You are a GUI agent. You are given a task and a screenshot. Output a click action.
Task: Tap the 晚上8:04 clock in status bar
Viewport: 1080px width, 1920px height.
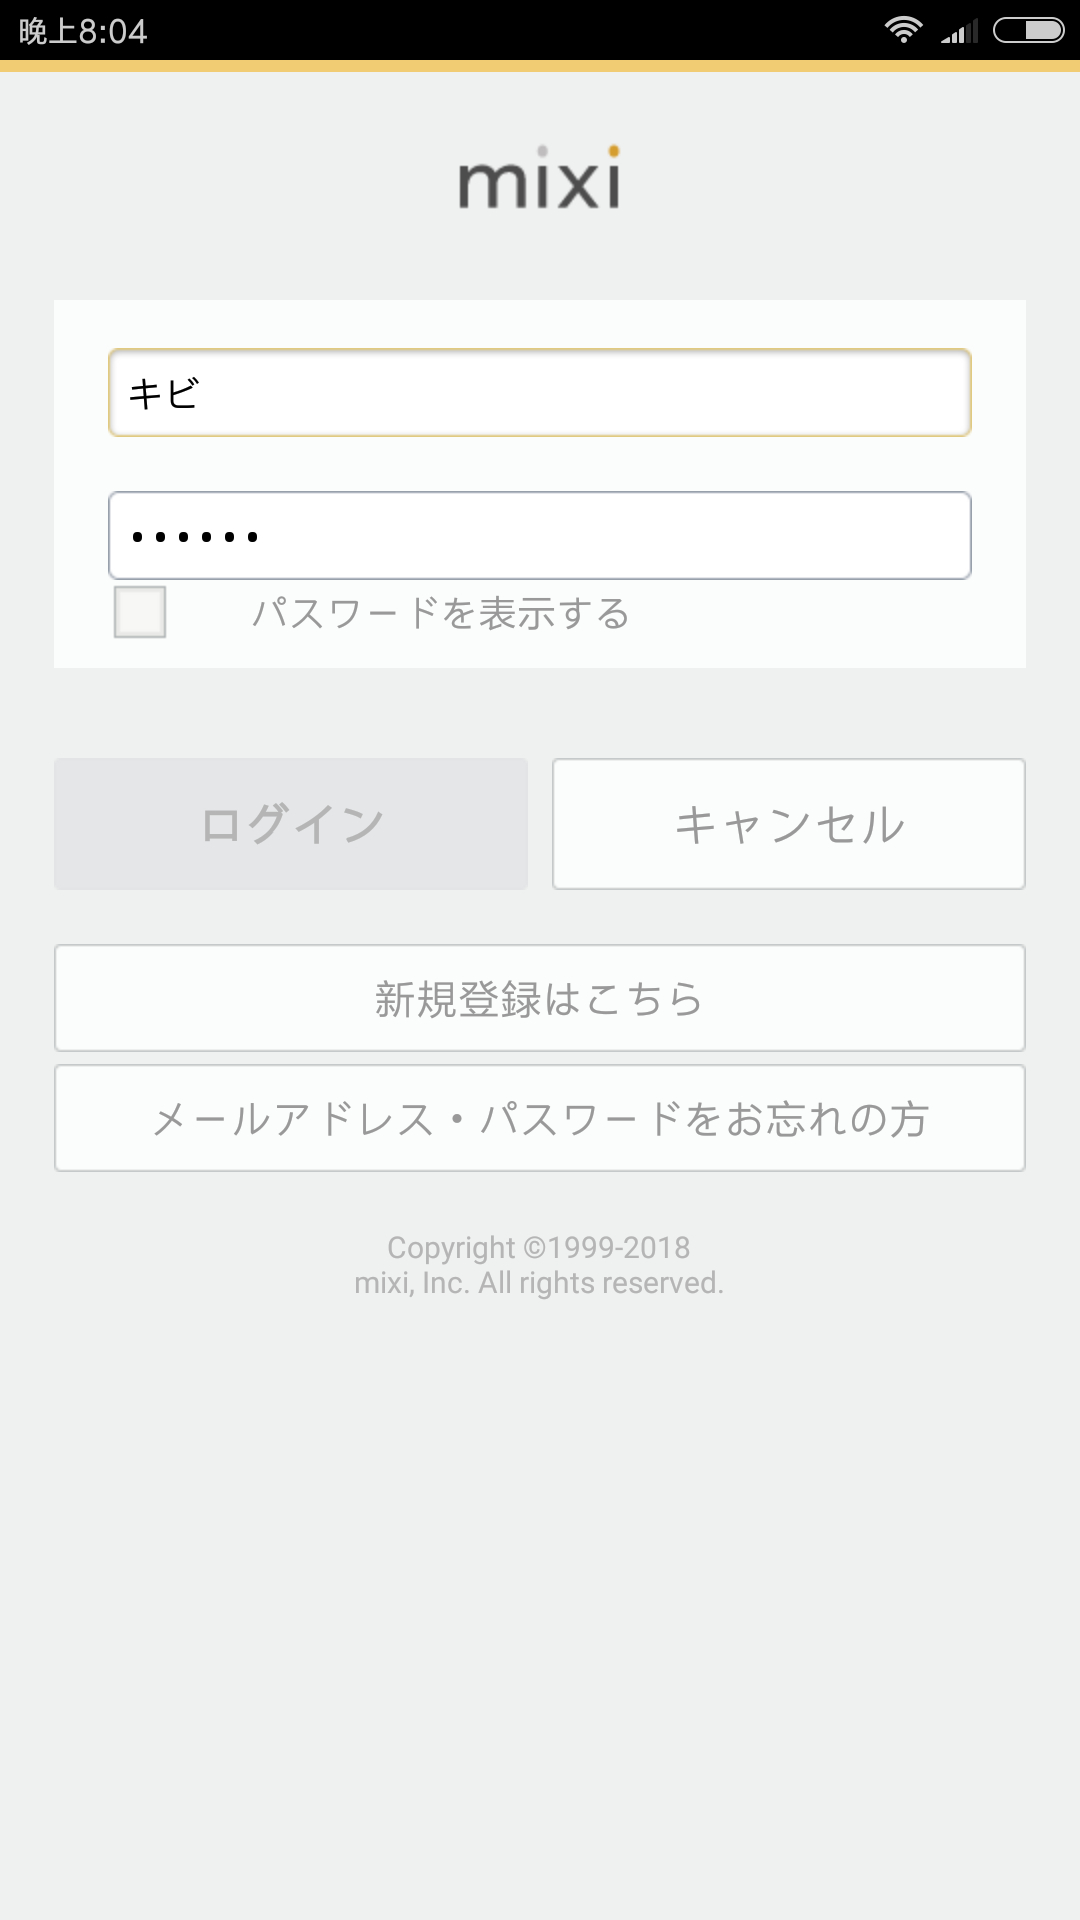click(83, 32)
